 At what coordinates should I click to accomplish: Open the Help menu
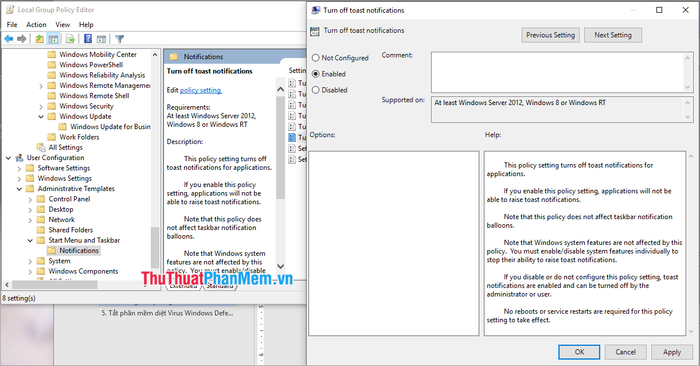(x=86, y=25)
